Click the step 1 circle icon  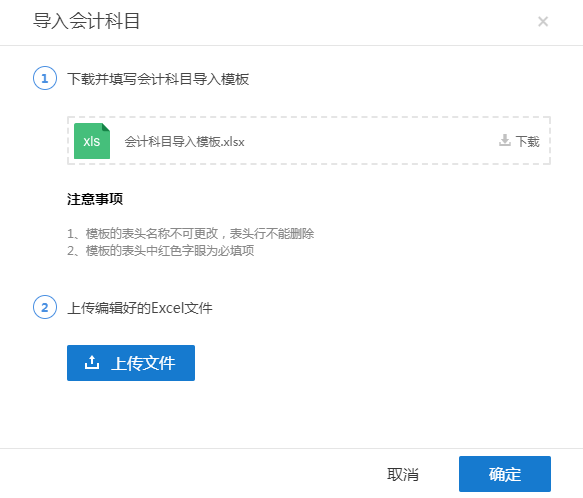[x=45, y=78]
